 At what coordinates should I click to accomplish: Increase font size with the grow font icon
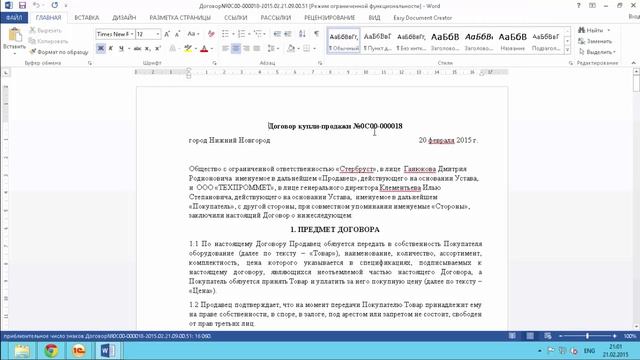click(x=167, y=34)
